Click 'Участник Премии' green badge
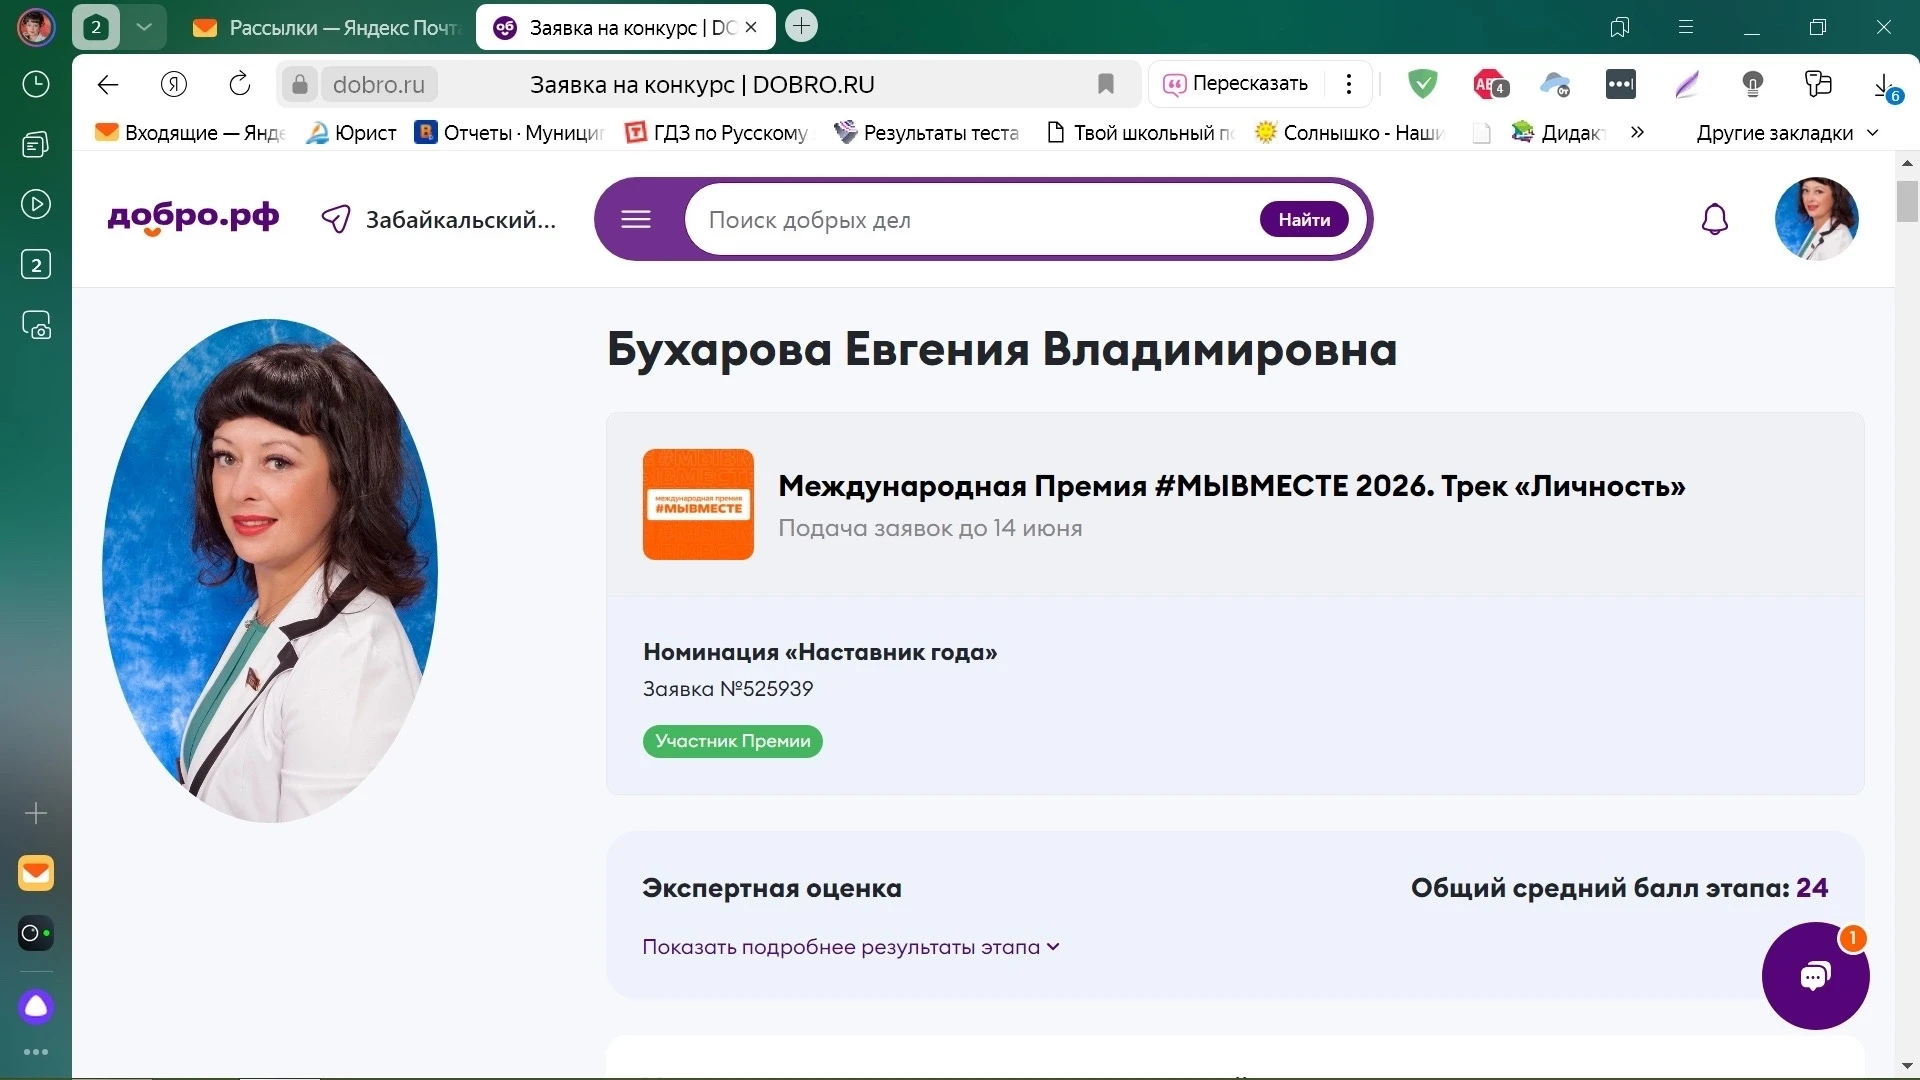 coord(732,741)
